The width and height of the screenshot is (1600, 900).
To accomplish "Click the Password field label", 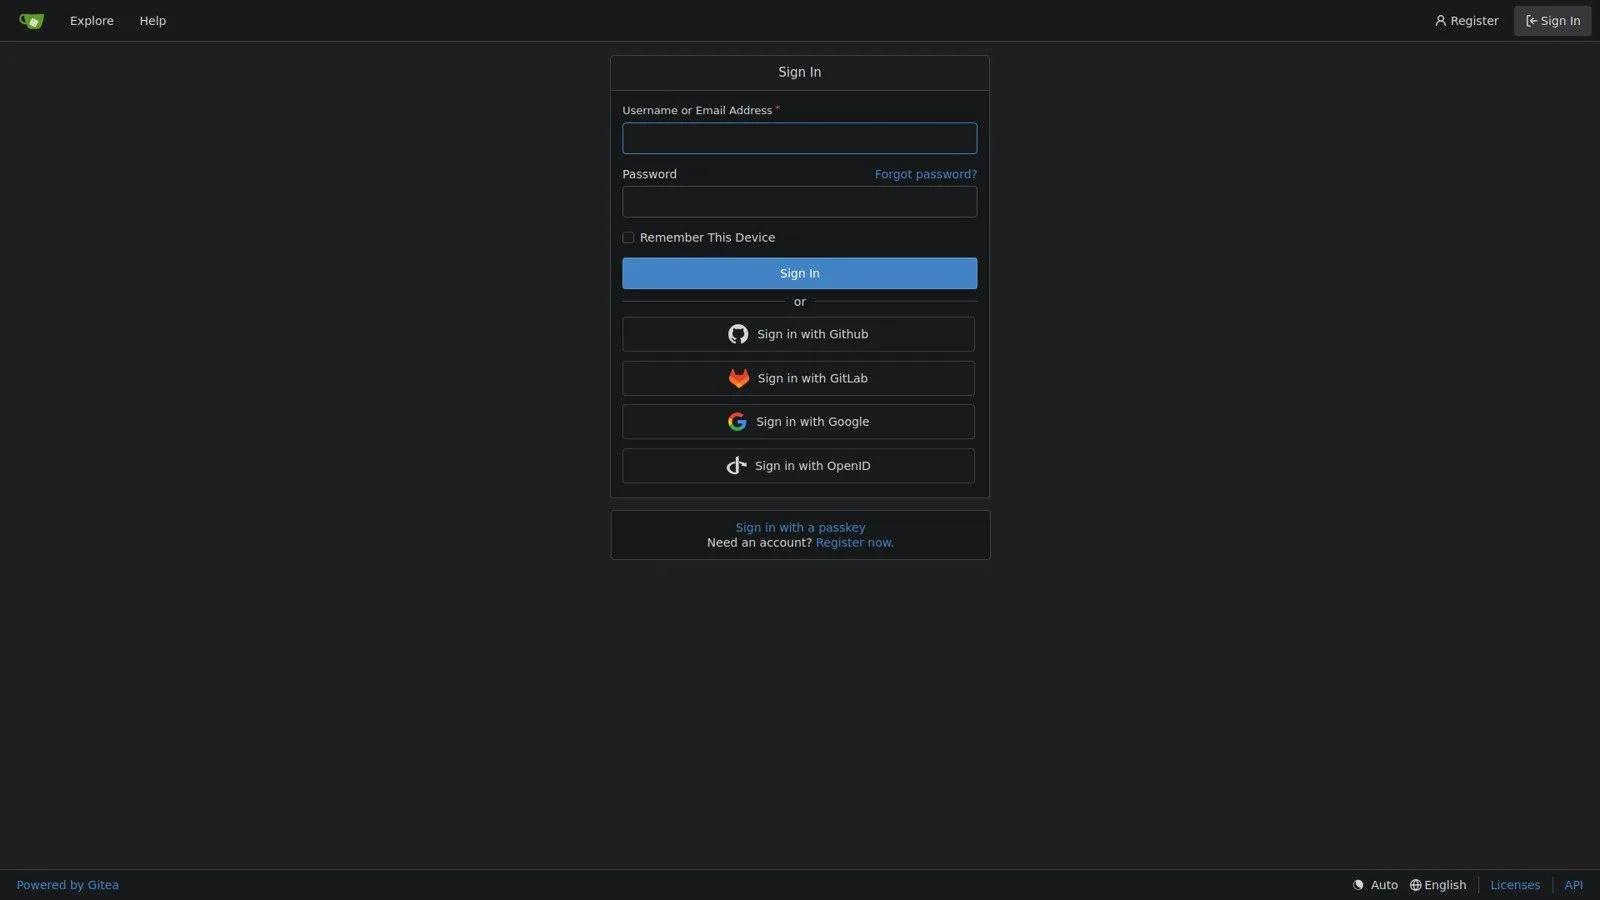I will (650, 174).
